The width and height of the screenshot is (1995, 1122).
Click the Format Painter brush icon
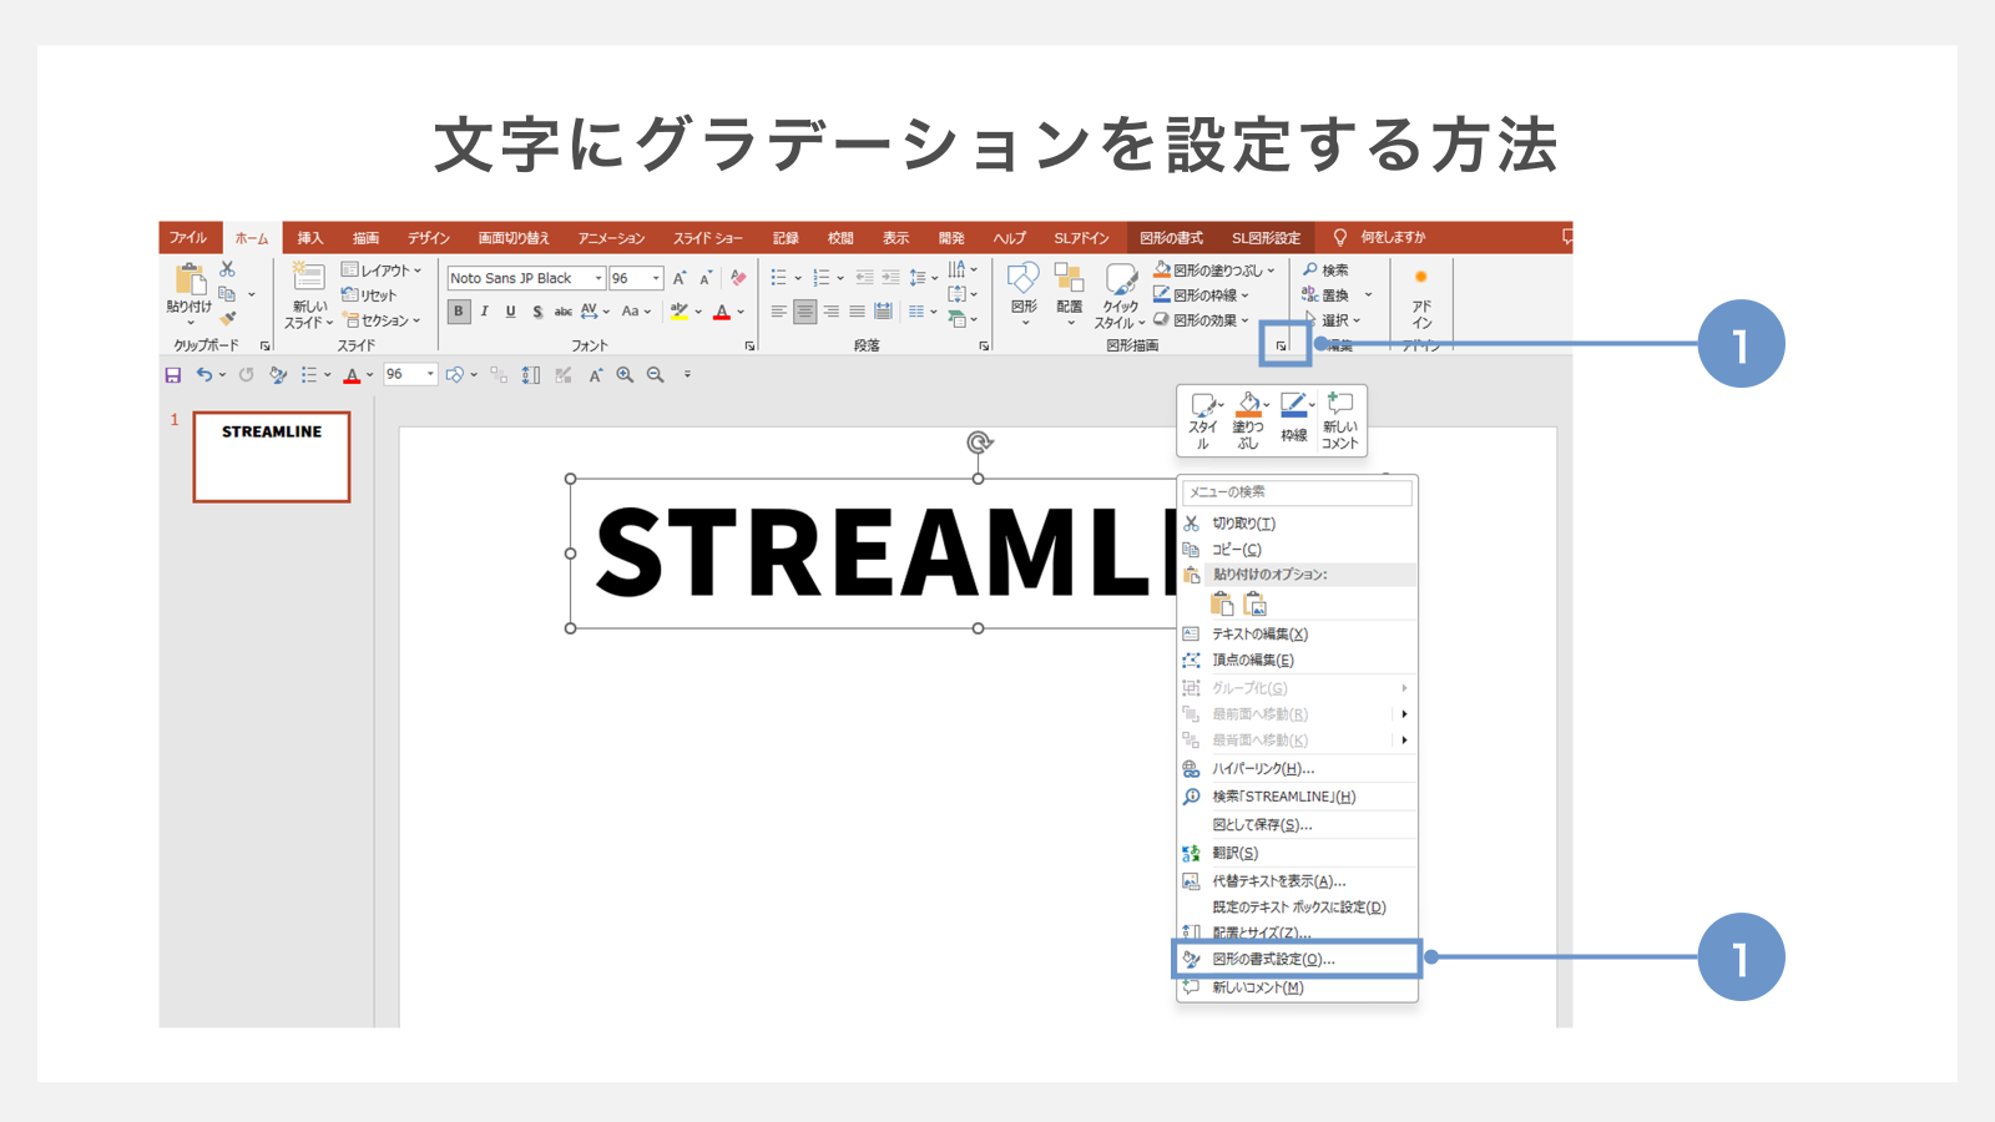click(228, 319)
